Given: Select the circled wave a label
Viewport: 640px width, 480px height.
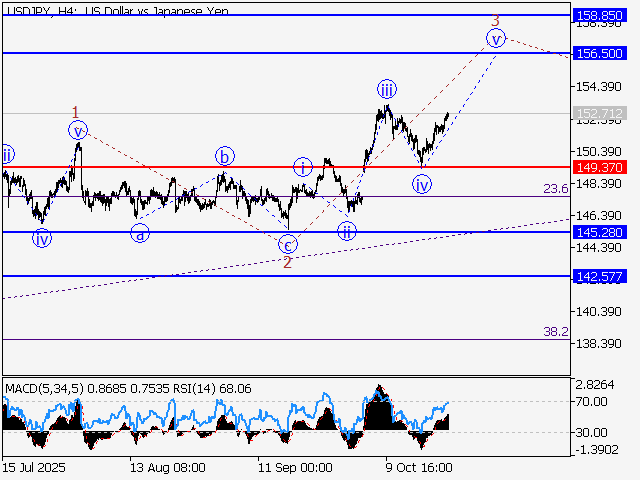Looking at the screenshot, I should coord(140,233).
